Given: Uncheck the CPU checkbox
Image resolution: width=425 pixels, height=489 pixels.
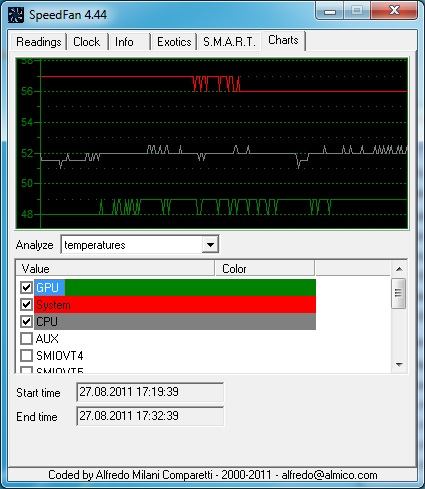Looking at the screenshot, I should pyautogui.click(x=26, y=321).
